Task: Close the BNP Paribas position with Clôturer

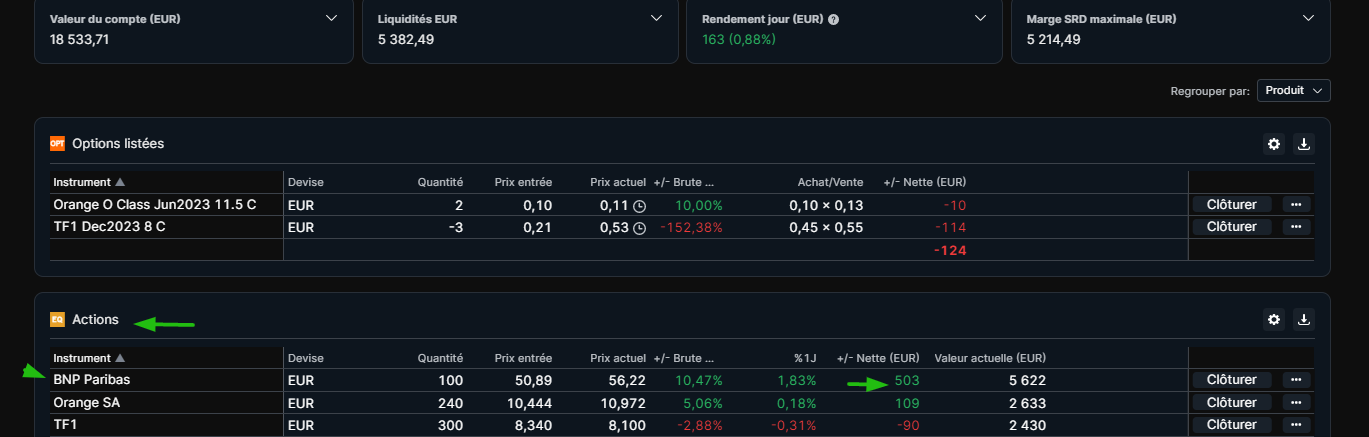Action: coord(1231,380)
